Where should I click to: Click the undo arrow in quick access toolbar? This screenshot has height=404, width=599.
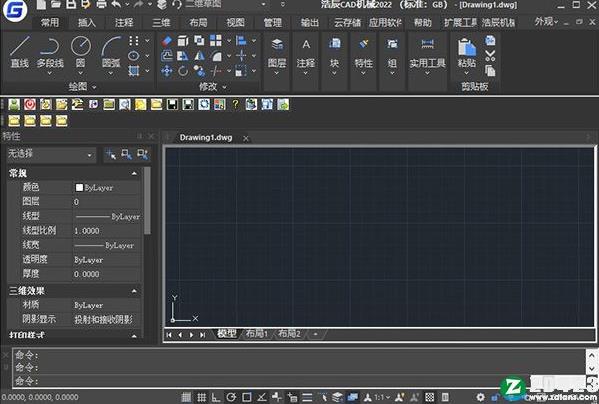click(x=117, y=4)
